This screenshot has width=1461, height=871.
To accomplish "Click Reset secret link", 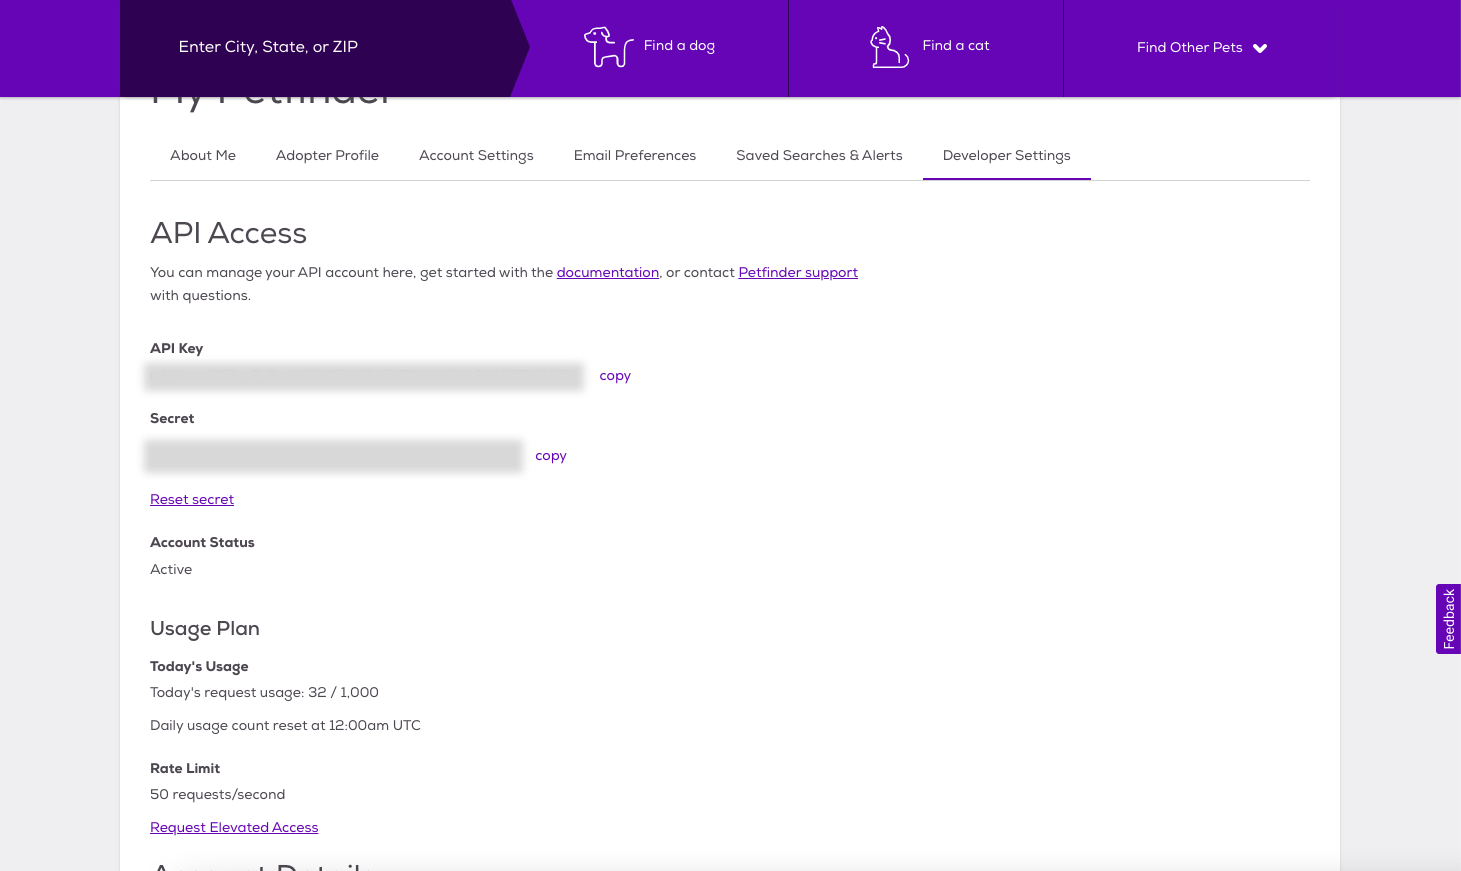I will coord(192,500).
